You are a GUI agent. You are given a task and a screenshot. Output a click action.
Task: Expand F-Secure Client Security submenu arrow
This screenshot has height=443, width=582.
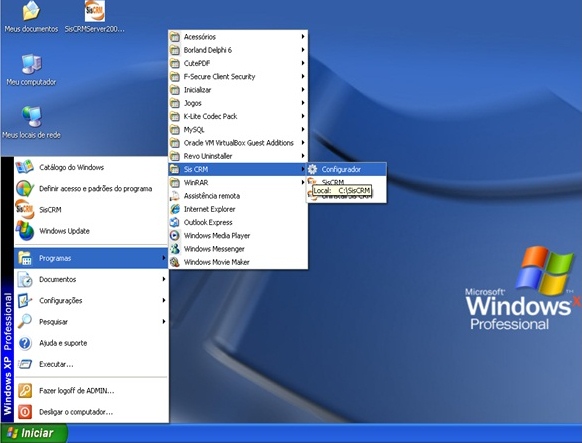pyautogui.click(x=303, y=76)
